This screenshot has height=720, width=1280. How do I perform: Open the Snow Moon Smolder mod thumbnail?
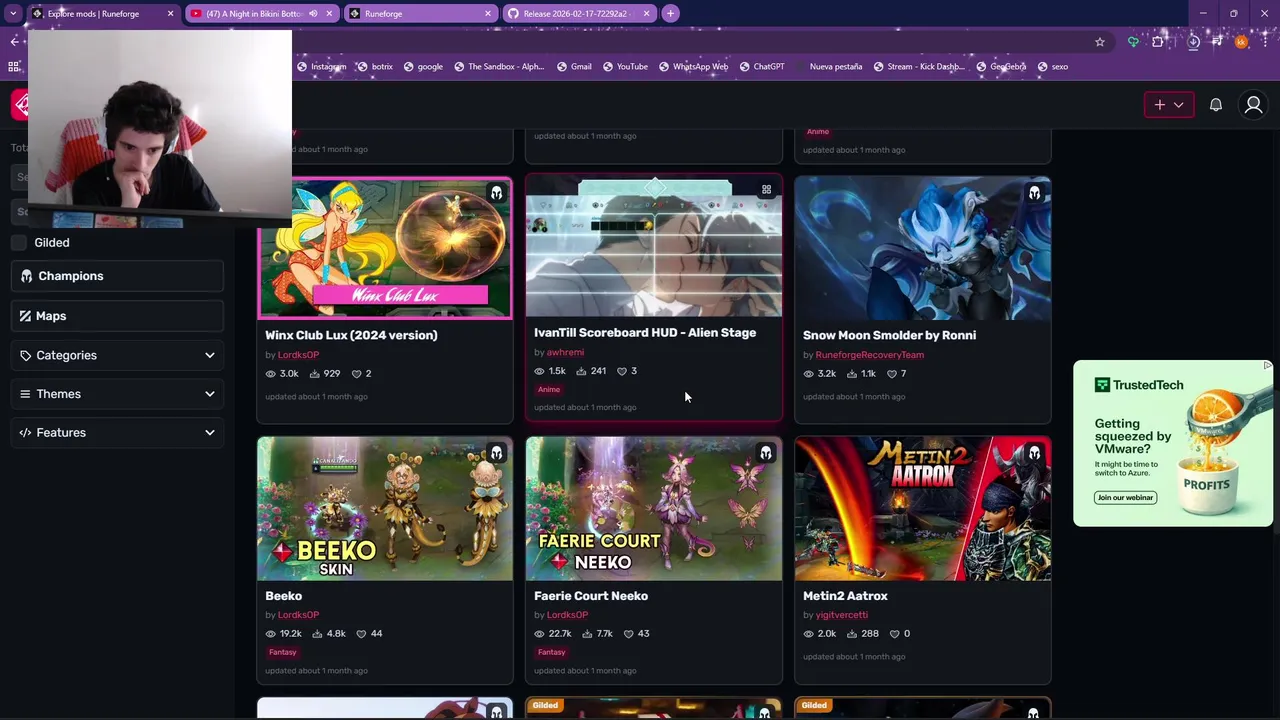(x=923, y=249)
